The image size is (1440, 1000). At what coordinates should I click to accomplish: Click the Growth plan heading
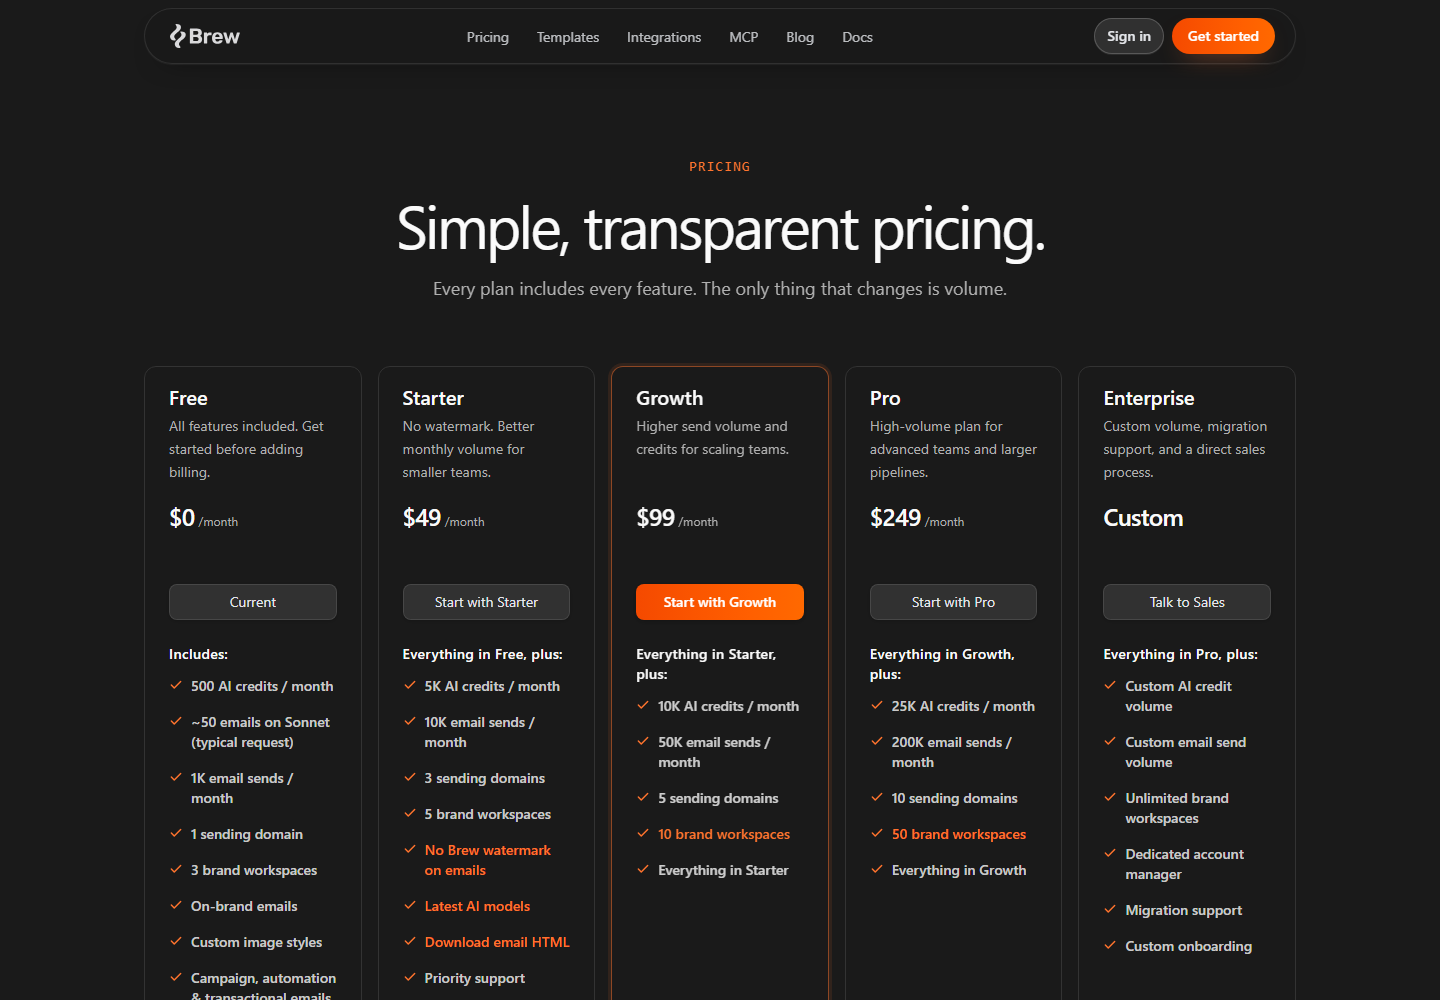point(670,398)
